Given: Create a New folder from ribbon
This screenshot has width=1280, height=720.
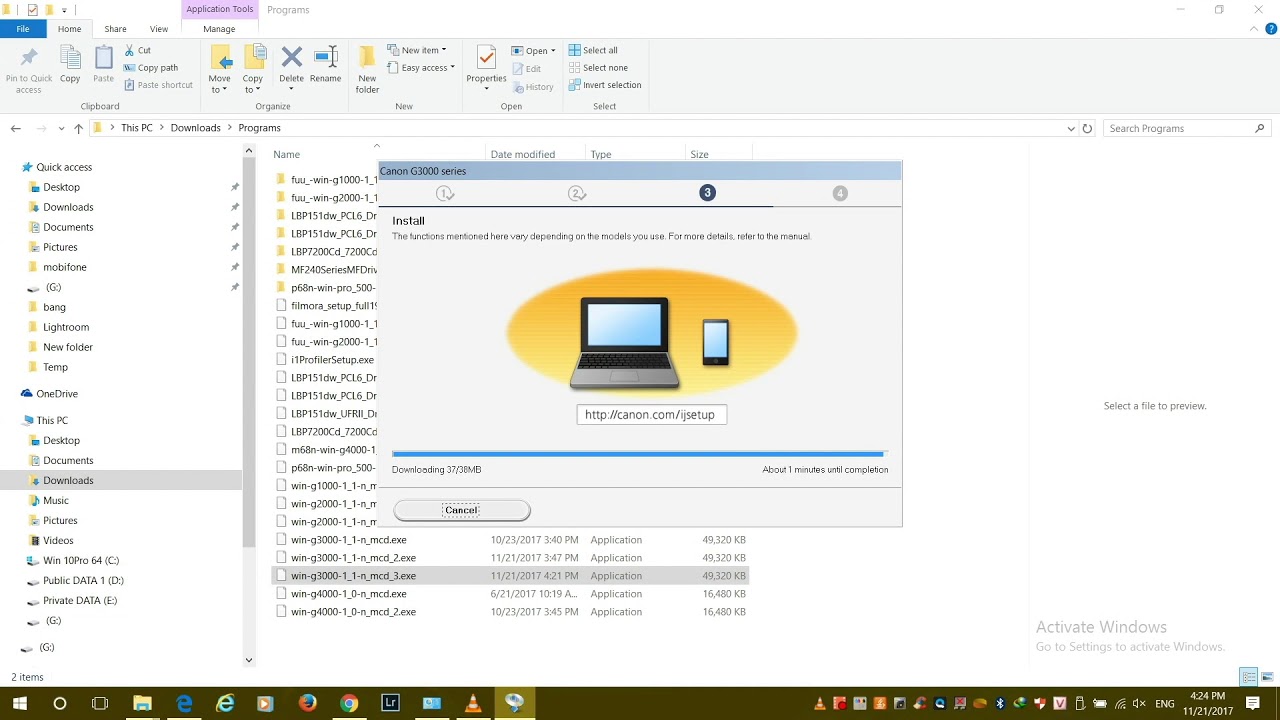Looking at the screenshot, I should [x=367, y=68].
